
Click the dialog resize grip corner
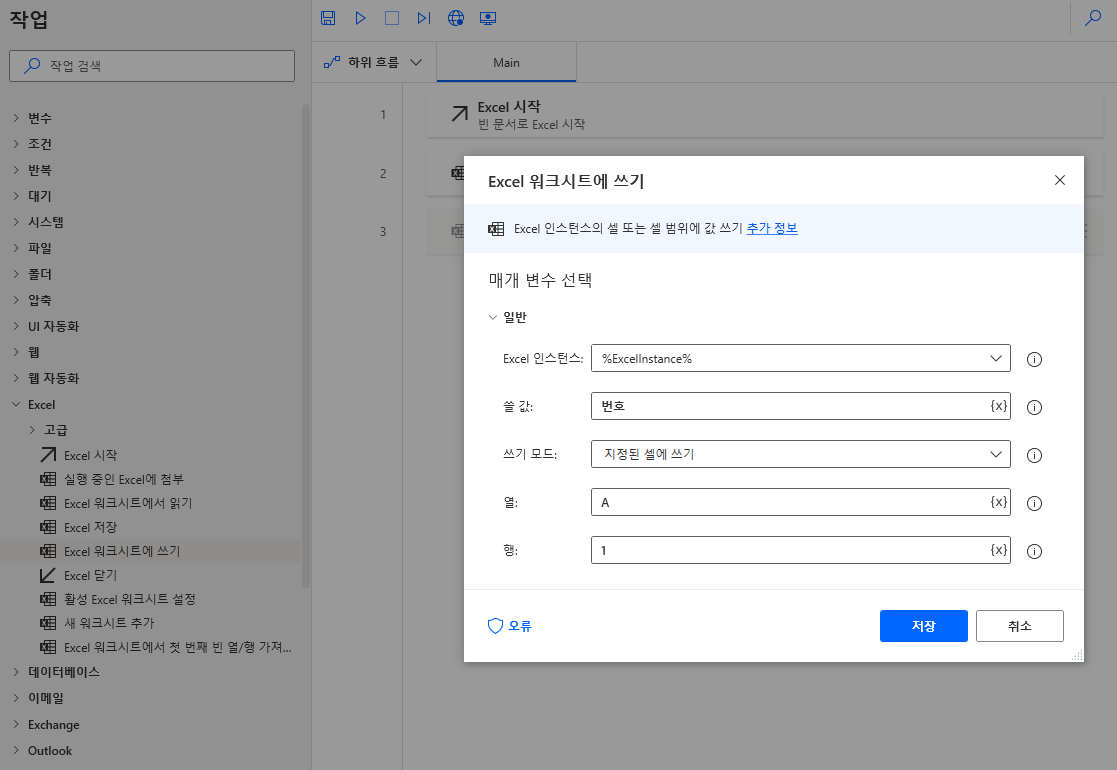click(x=1077, y=655)
